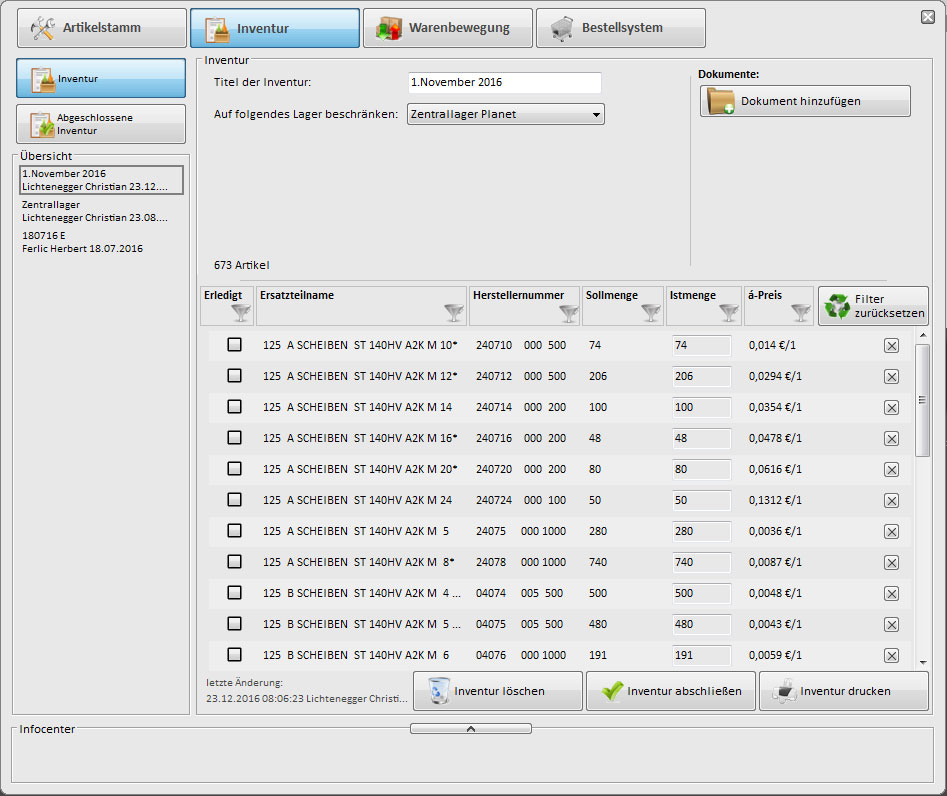Click the filter funnel icon in Ersatzteilname column
The width and height of the screenshot is (947, 796).
[454, 313]
